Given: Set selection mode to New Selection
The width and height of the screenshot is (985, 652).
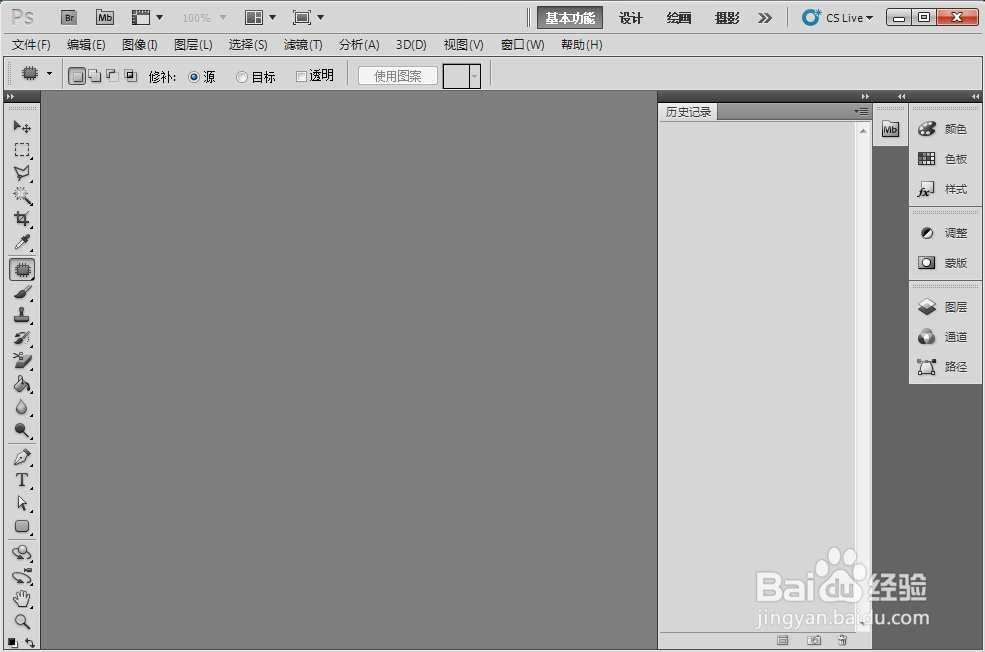Looking at the screenshot, I should (77, 77).
